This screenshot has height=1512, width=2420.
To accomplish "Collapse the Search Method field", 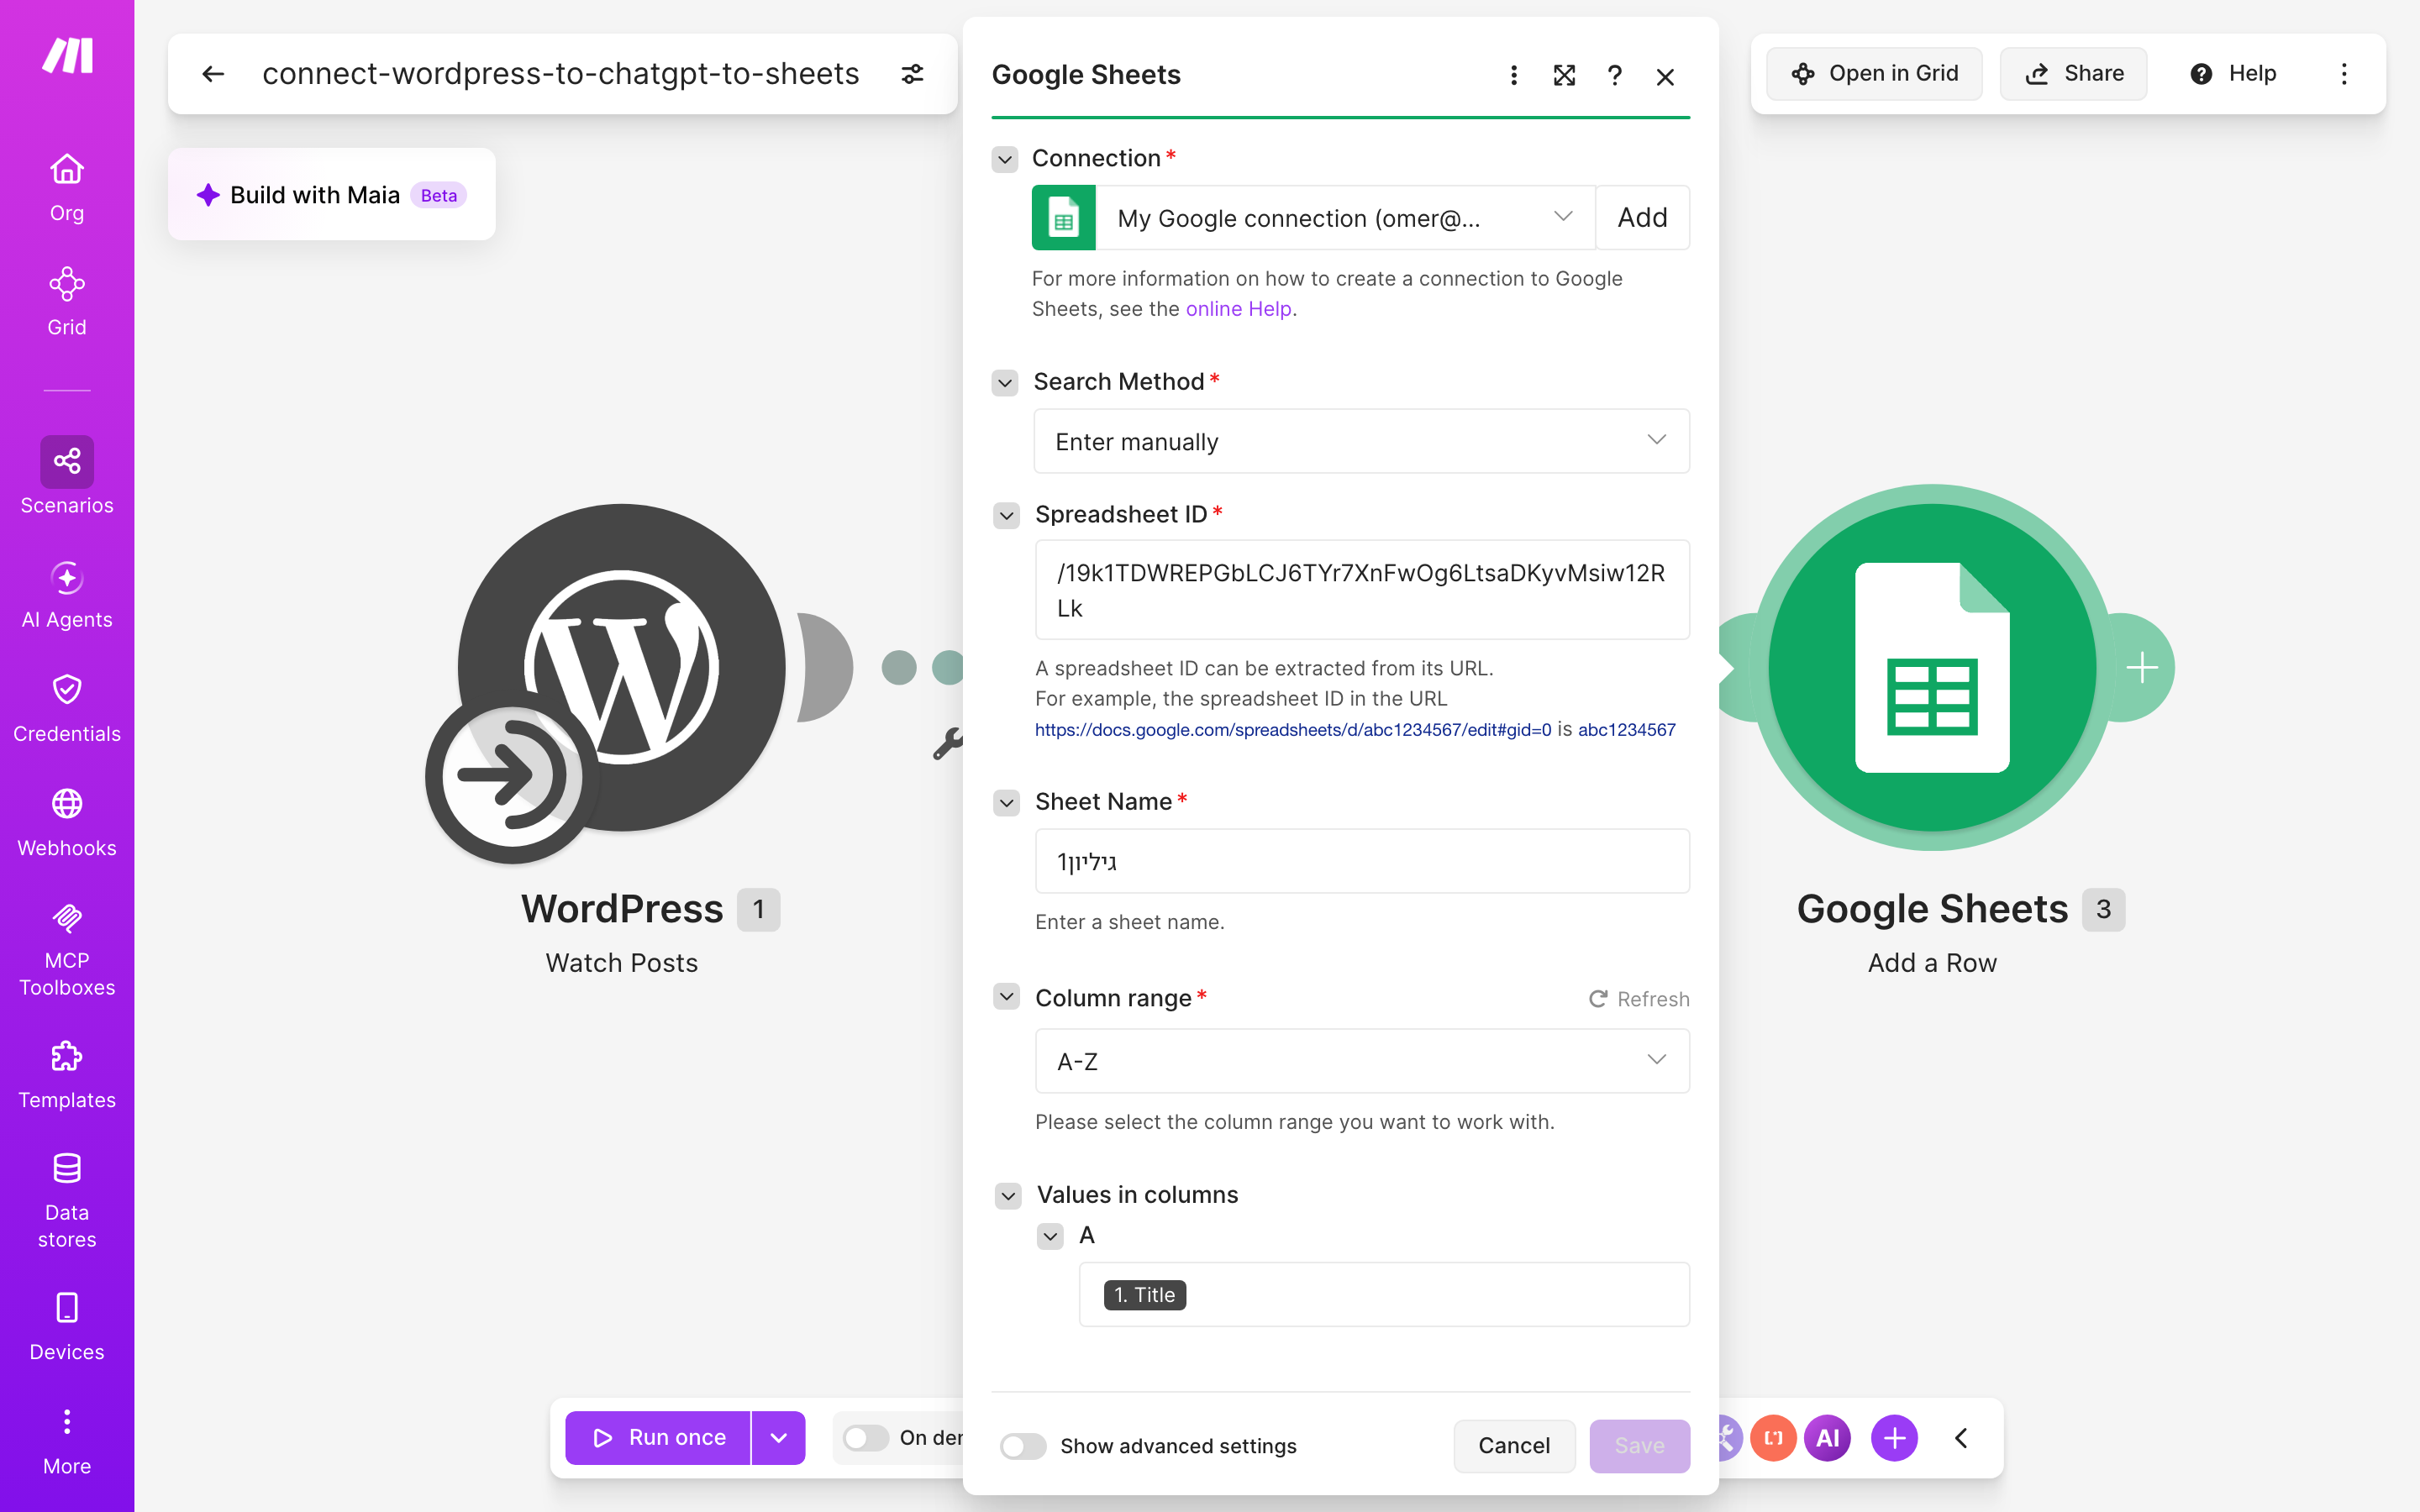I will tap(1005, 382).
